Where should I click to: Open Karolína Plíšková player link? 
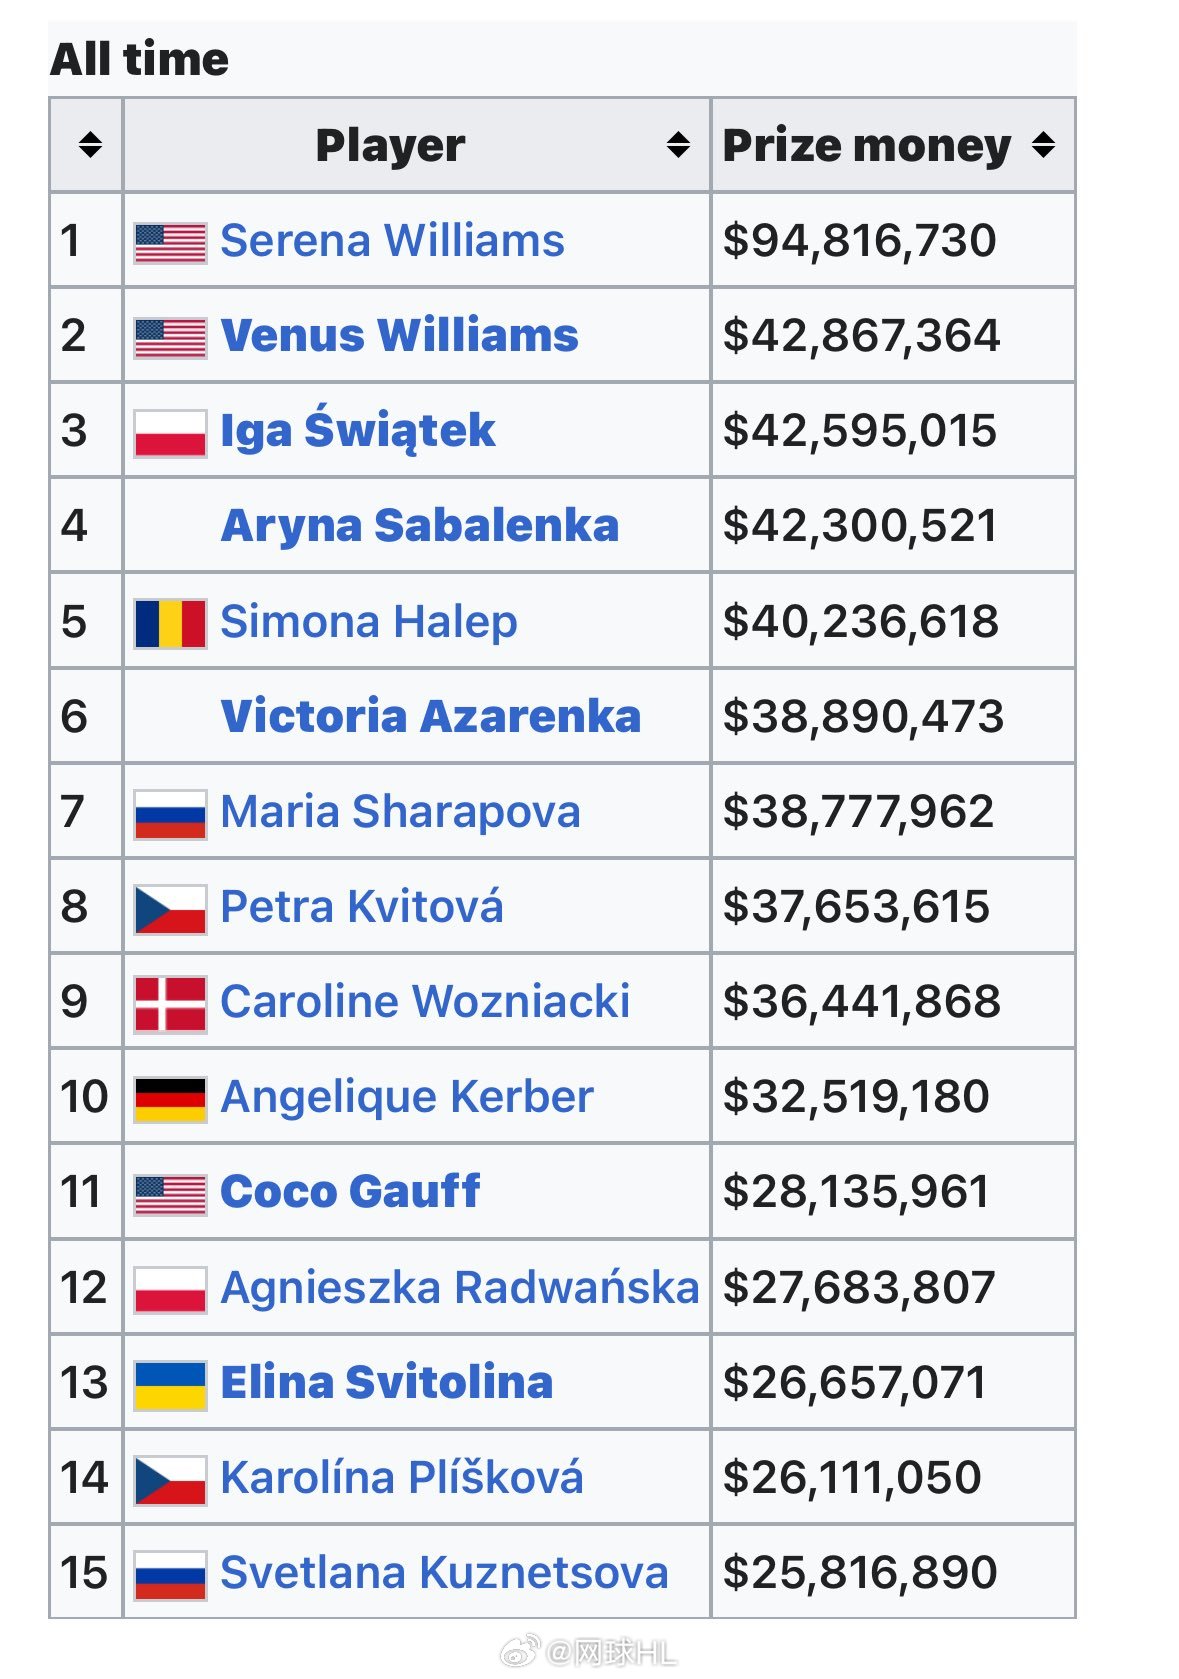(401, 1478)
